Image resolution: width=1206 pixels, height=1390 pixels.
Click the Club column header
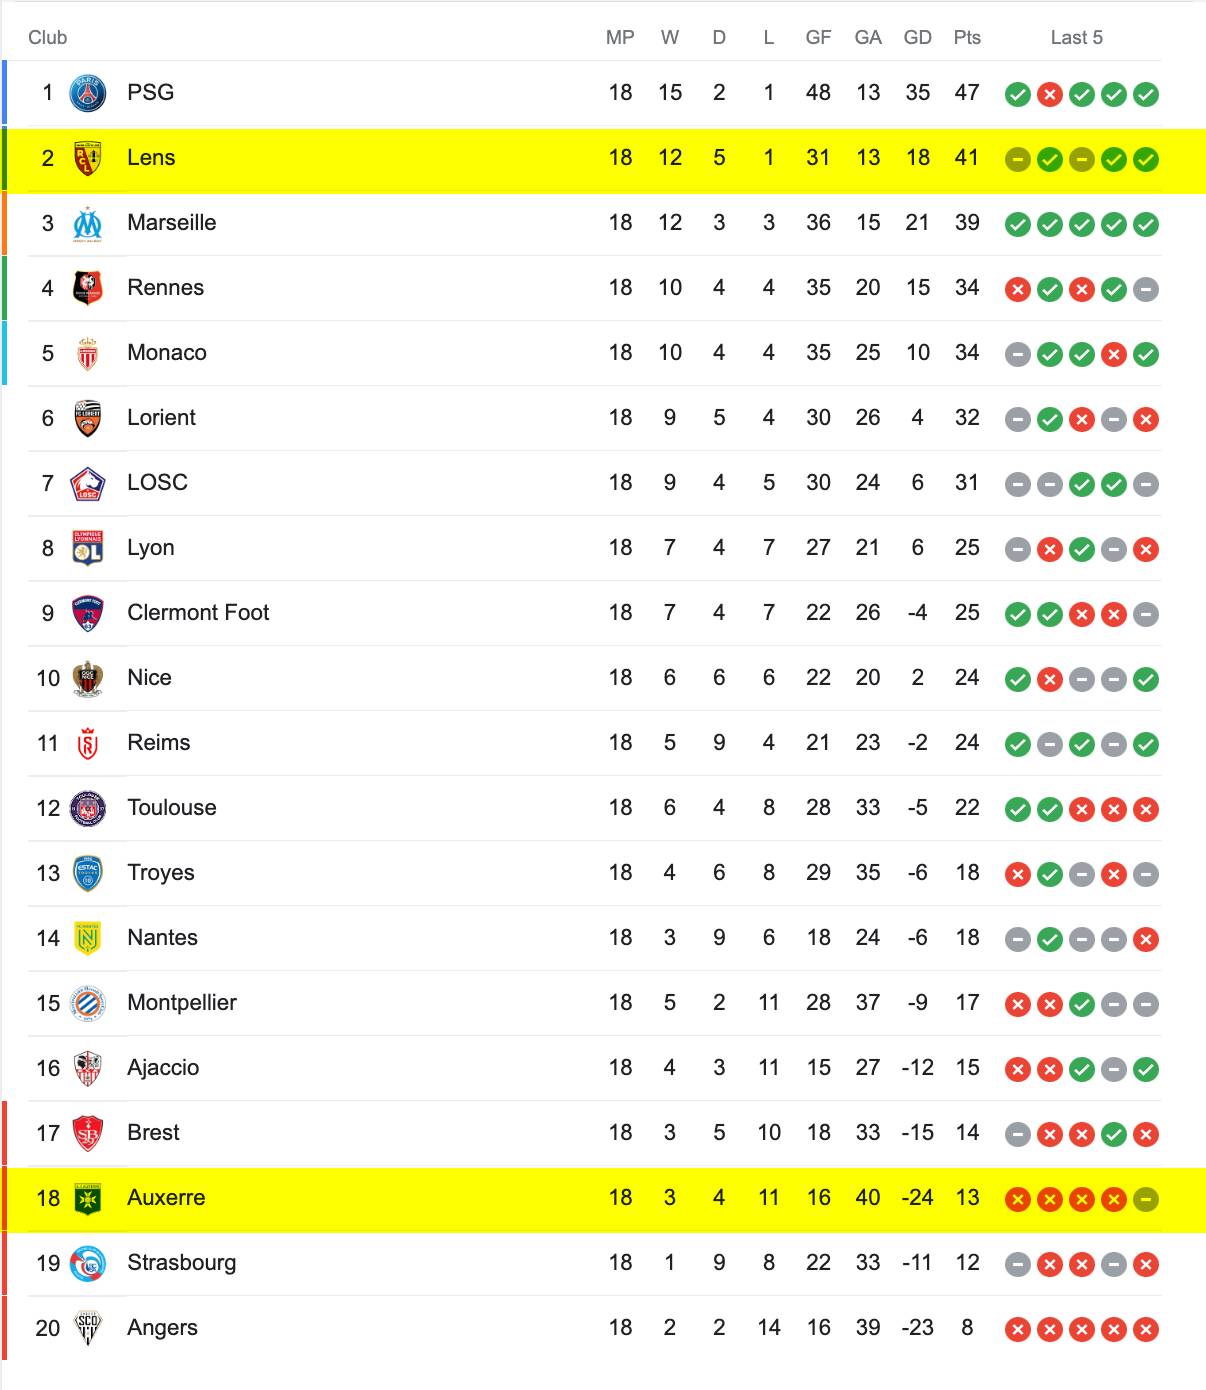coord(47,38)
